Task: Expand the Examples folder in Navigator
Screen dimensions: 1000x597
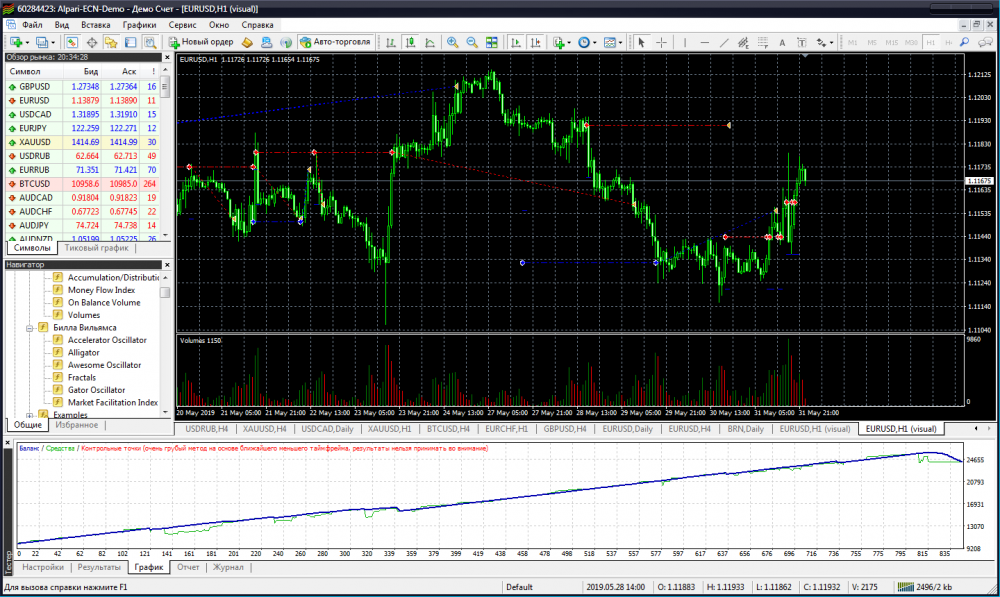Action: (30, 415)
